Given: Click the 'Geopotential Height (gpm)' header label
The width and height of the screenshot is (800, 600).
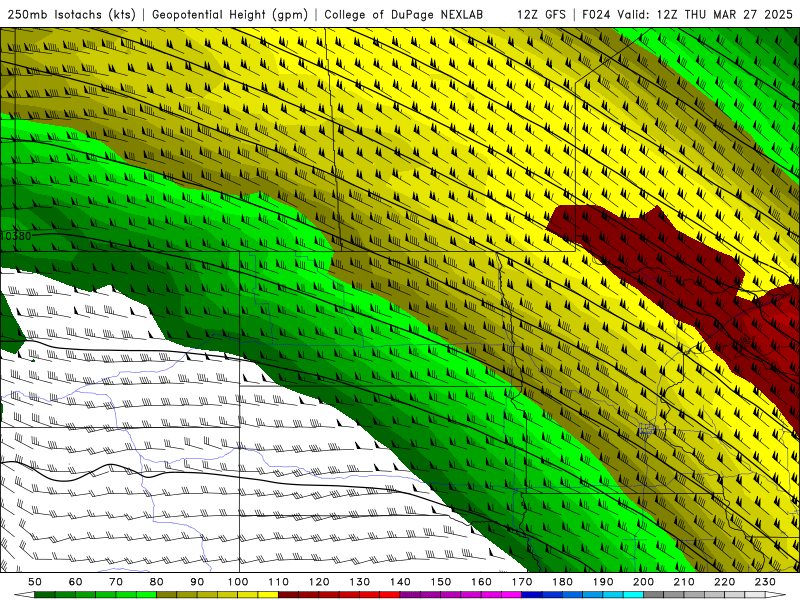Looking at the screenshot, I should (x=230, y=15).
